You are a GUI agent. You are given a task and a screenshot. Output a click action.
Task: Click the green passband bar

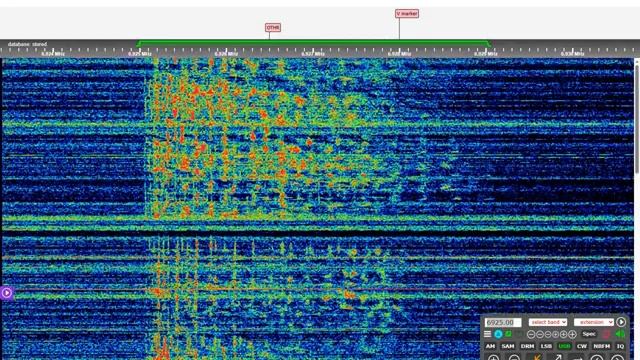[313, 42]
